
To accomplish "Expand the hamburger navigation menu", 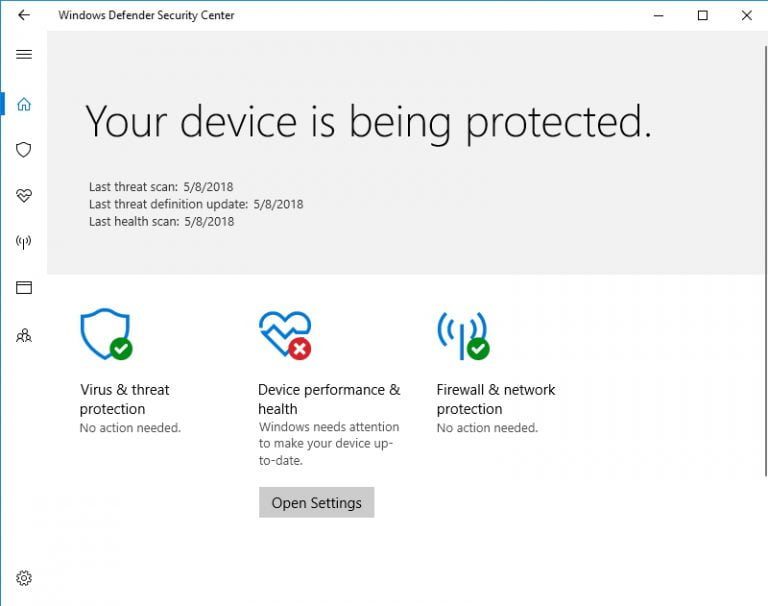I will click(24, 54).
